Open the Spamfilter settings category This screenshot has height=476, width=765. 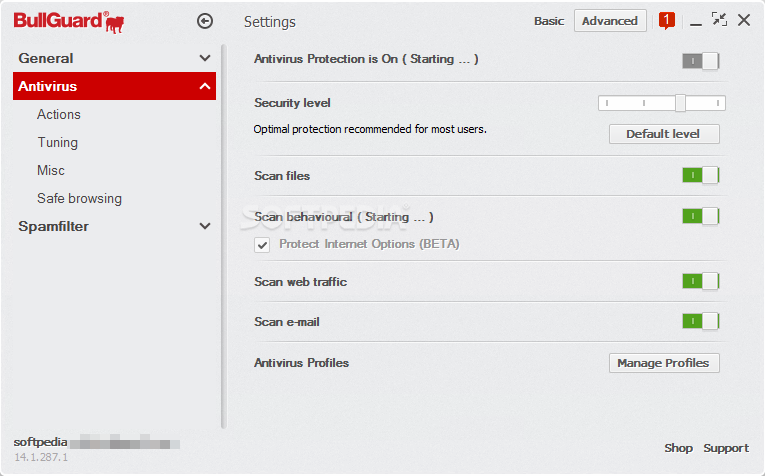coord(54,226)
